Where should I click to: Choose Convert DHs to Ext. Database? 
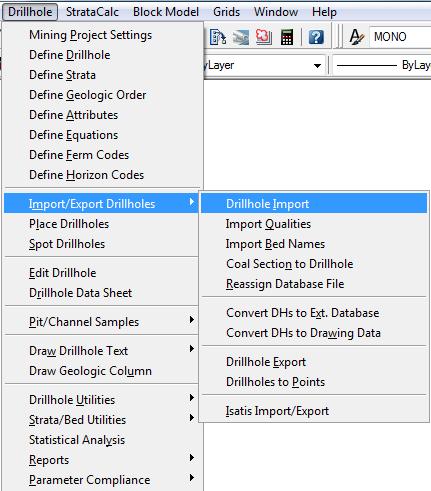click(x=314, y=313)
